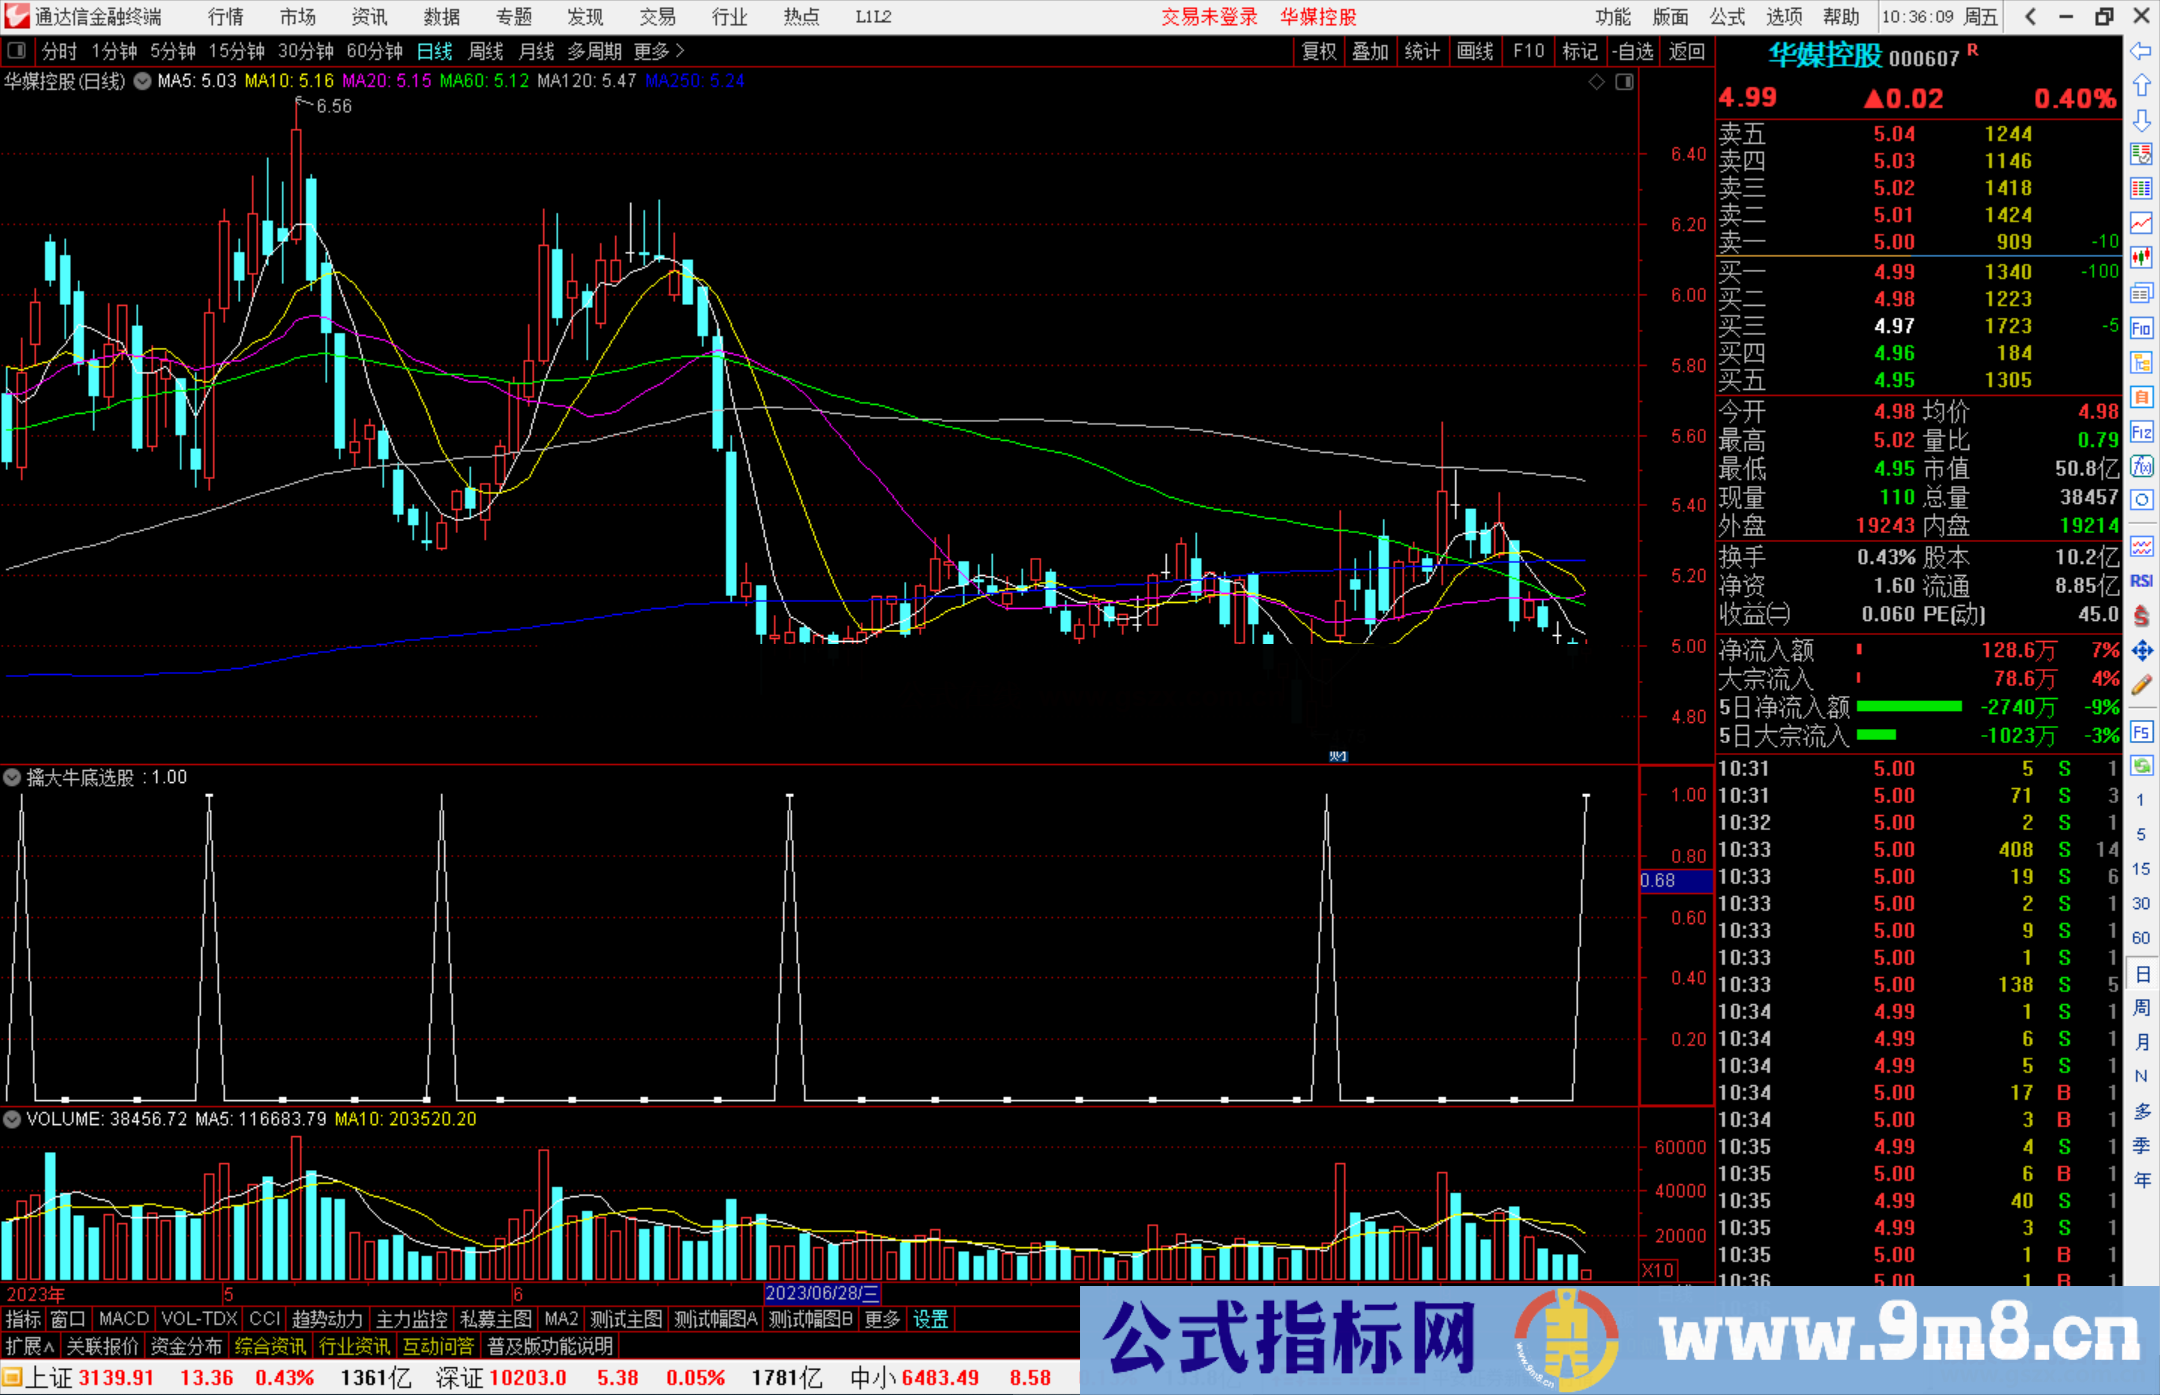The width and height of the screenshot is (2160, 1395).
Task: Click the candlestick chart icon in sidebar
Action: 2141,257
